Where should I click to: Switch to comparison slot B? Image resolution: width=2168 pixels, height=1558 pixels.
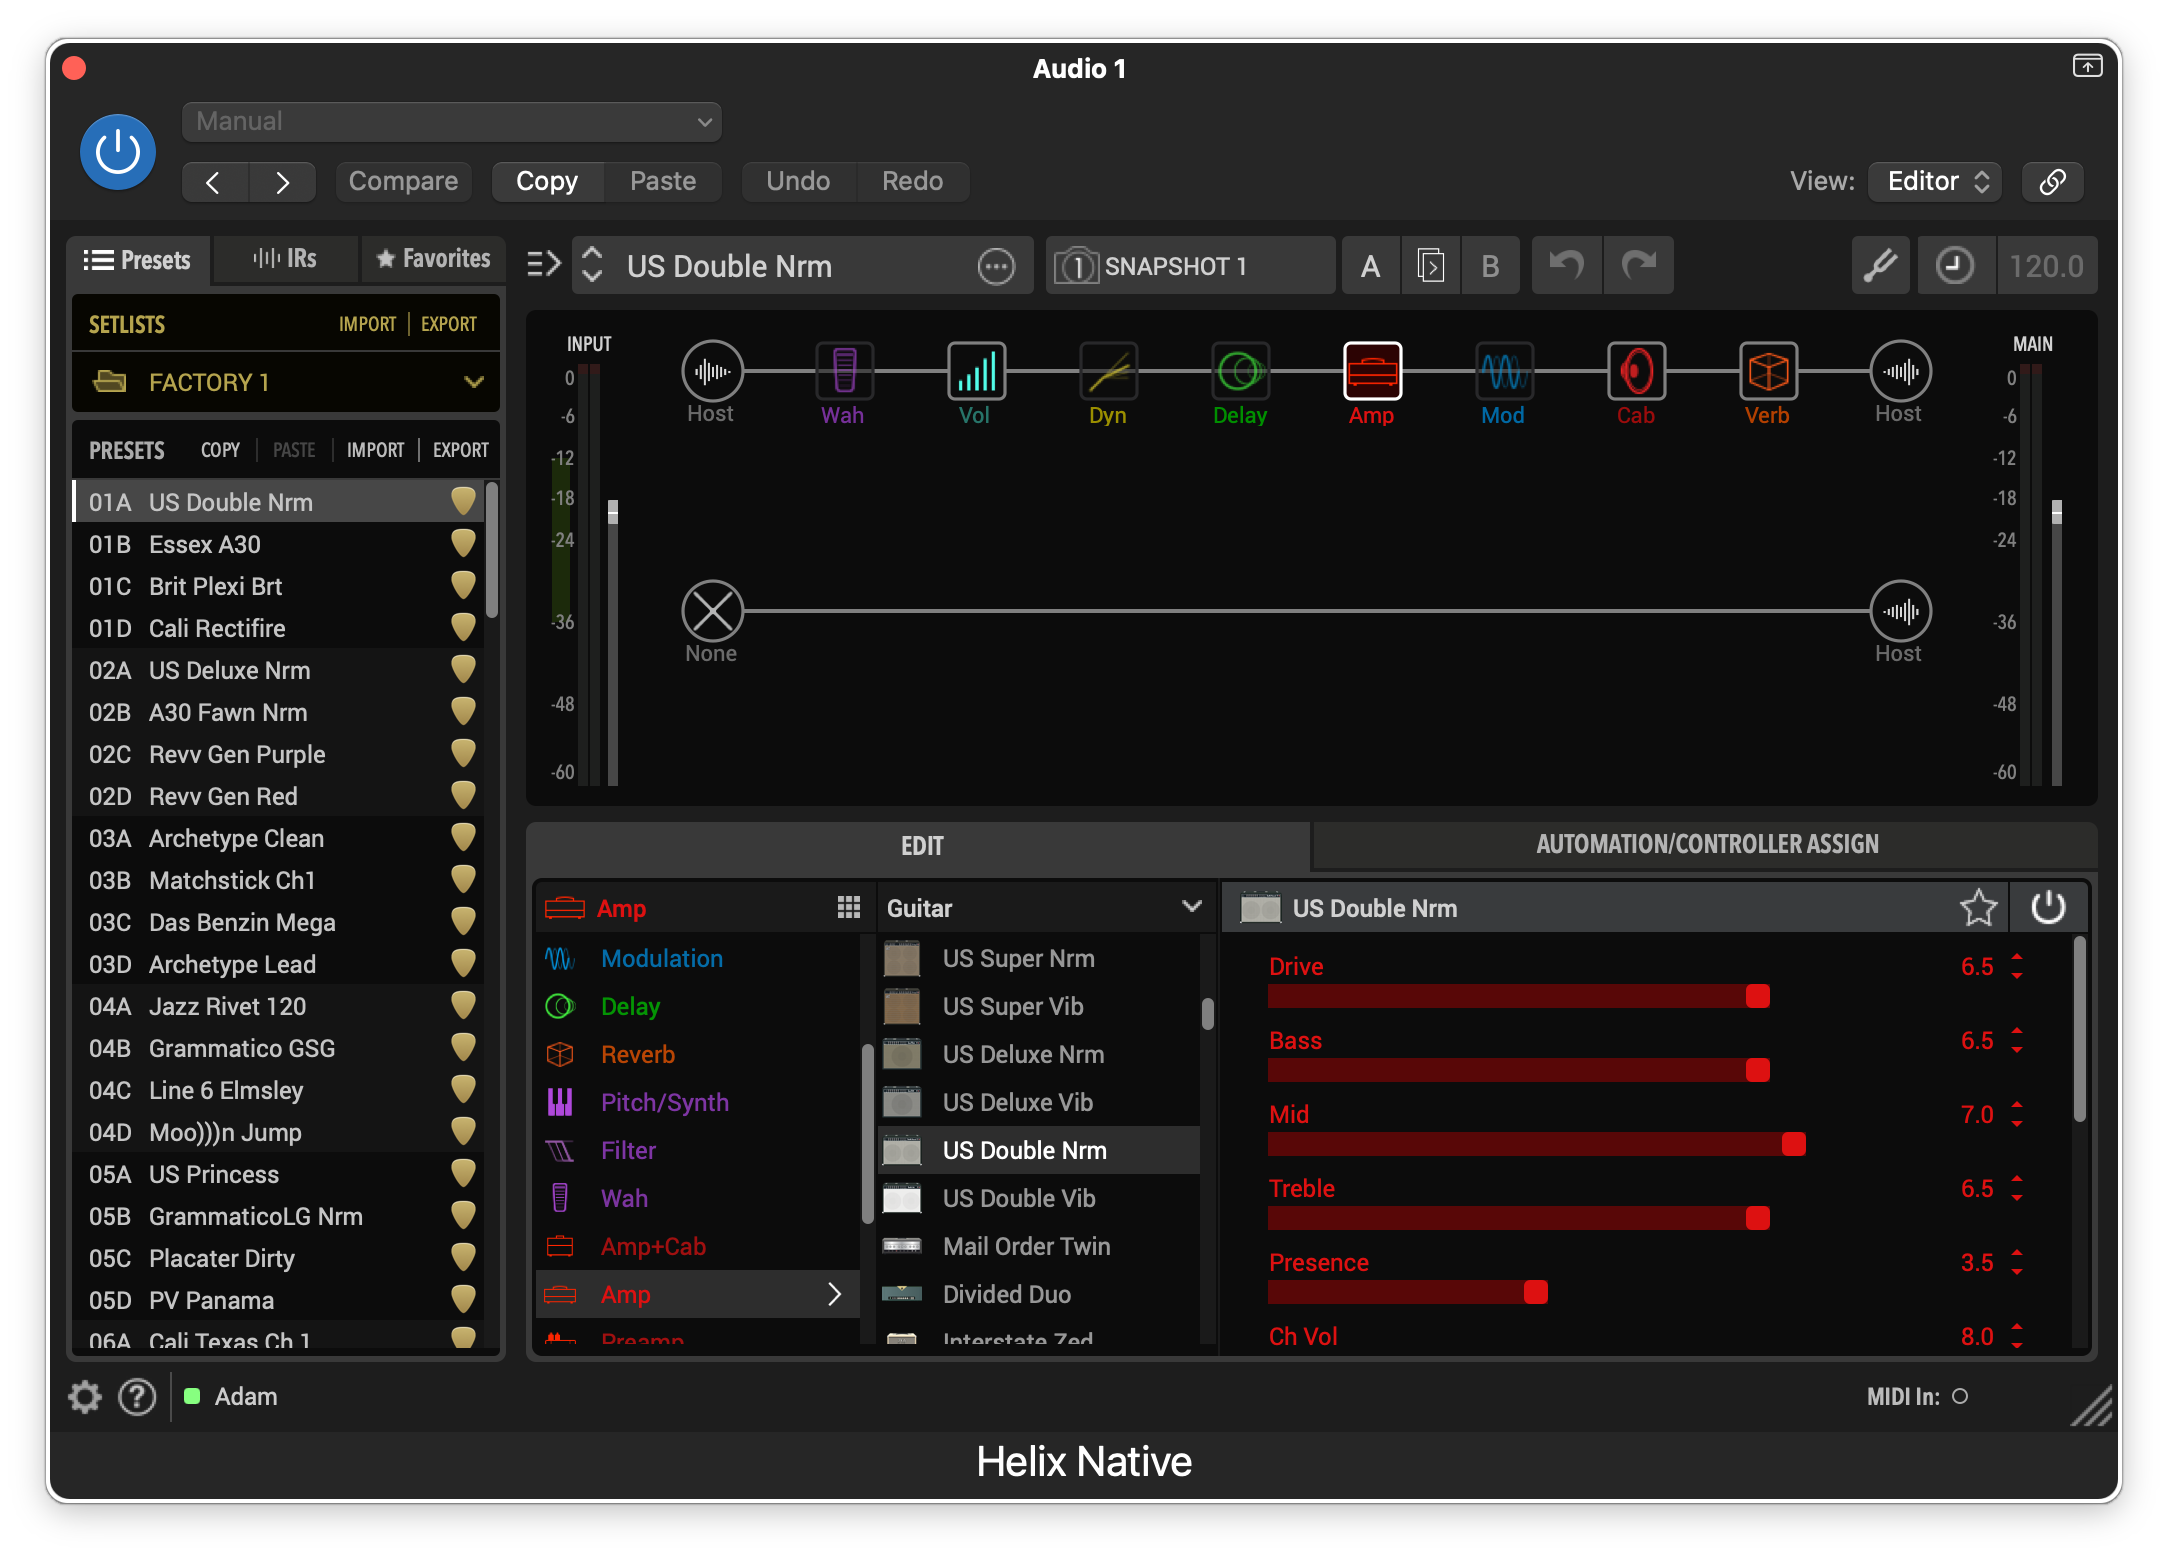coord(1490,266)
